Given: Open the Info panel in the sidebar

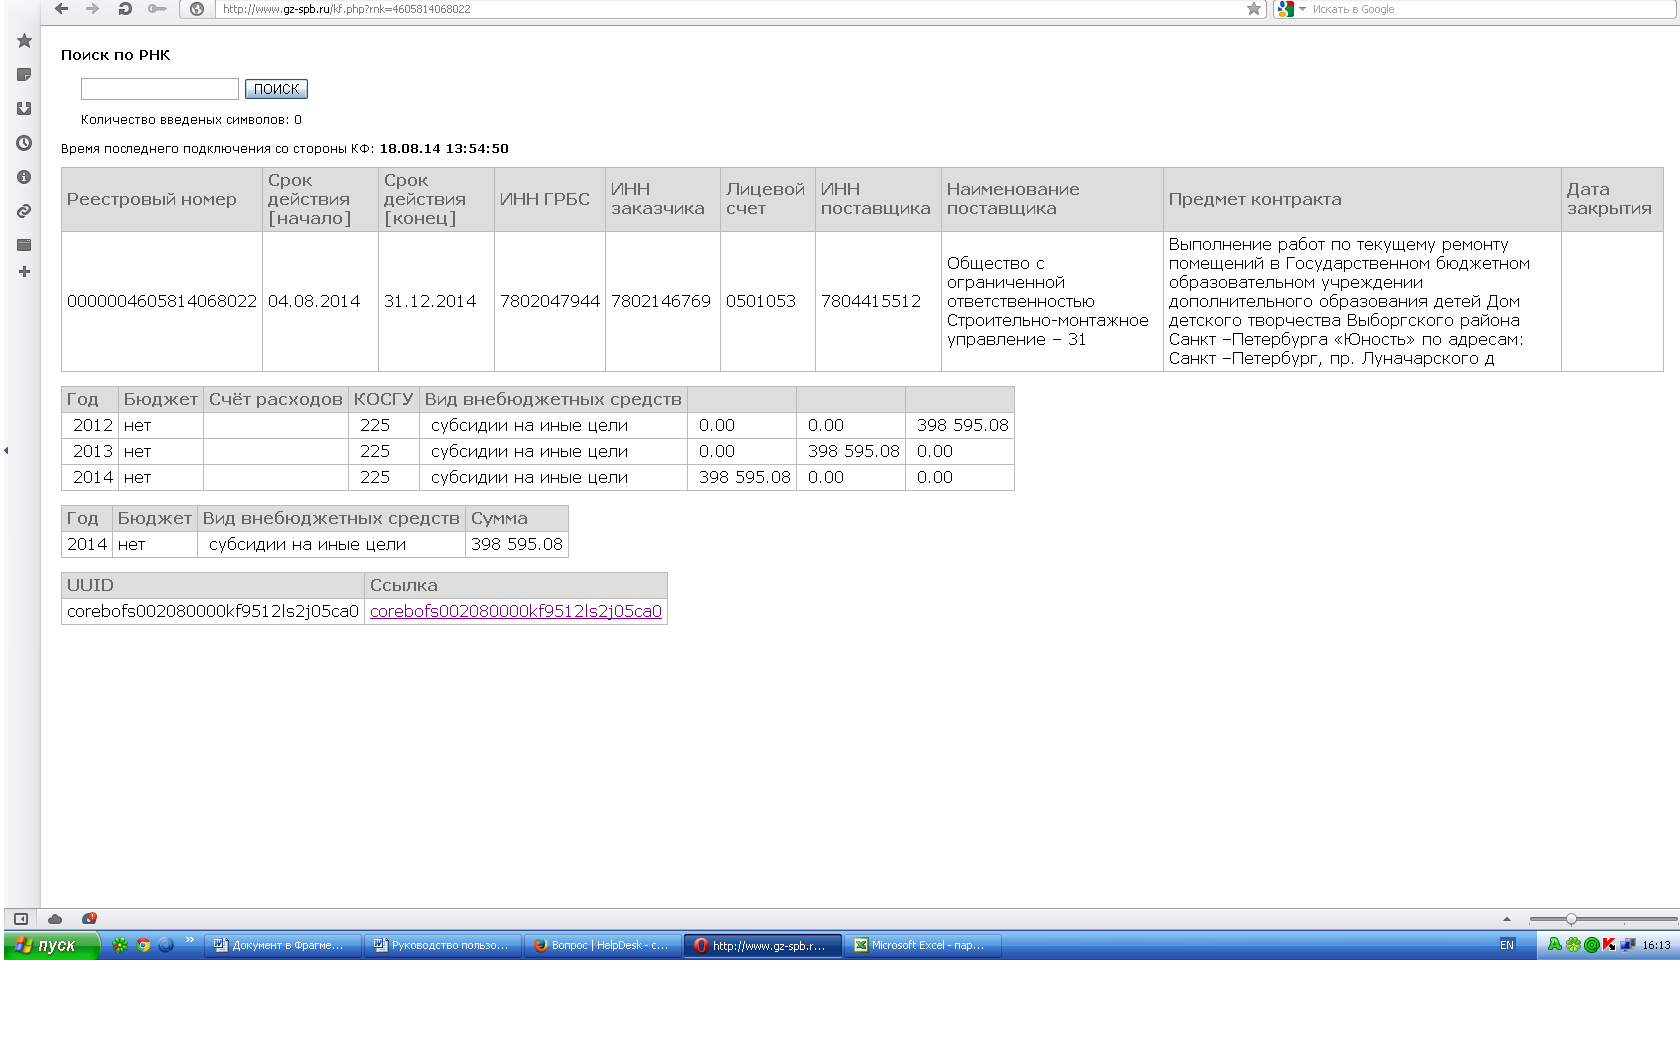Looking at the screenshot, I should [x=24, y=177].
